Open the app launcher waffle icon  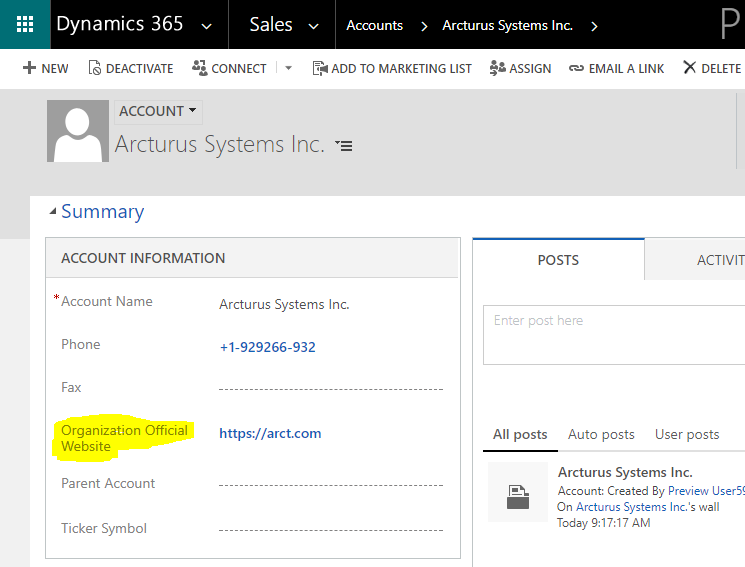coord(25,24)
